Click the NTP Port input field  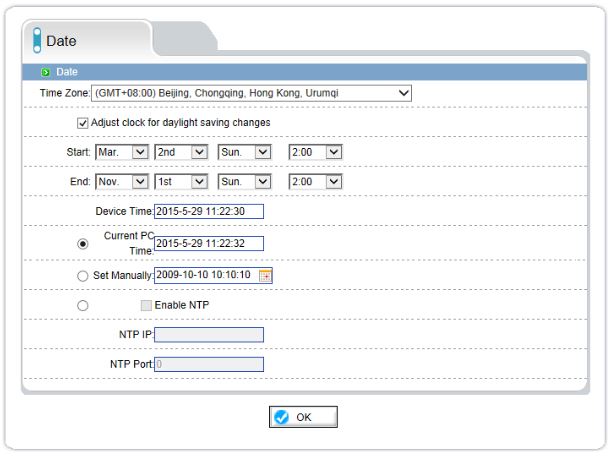pos(209,365)
